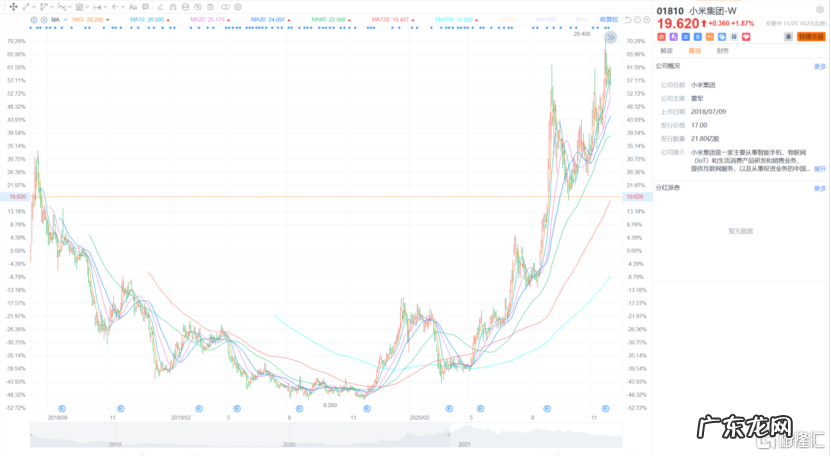Hide all drawings with eye-slash icon

point(198,7)
